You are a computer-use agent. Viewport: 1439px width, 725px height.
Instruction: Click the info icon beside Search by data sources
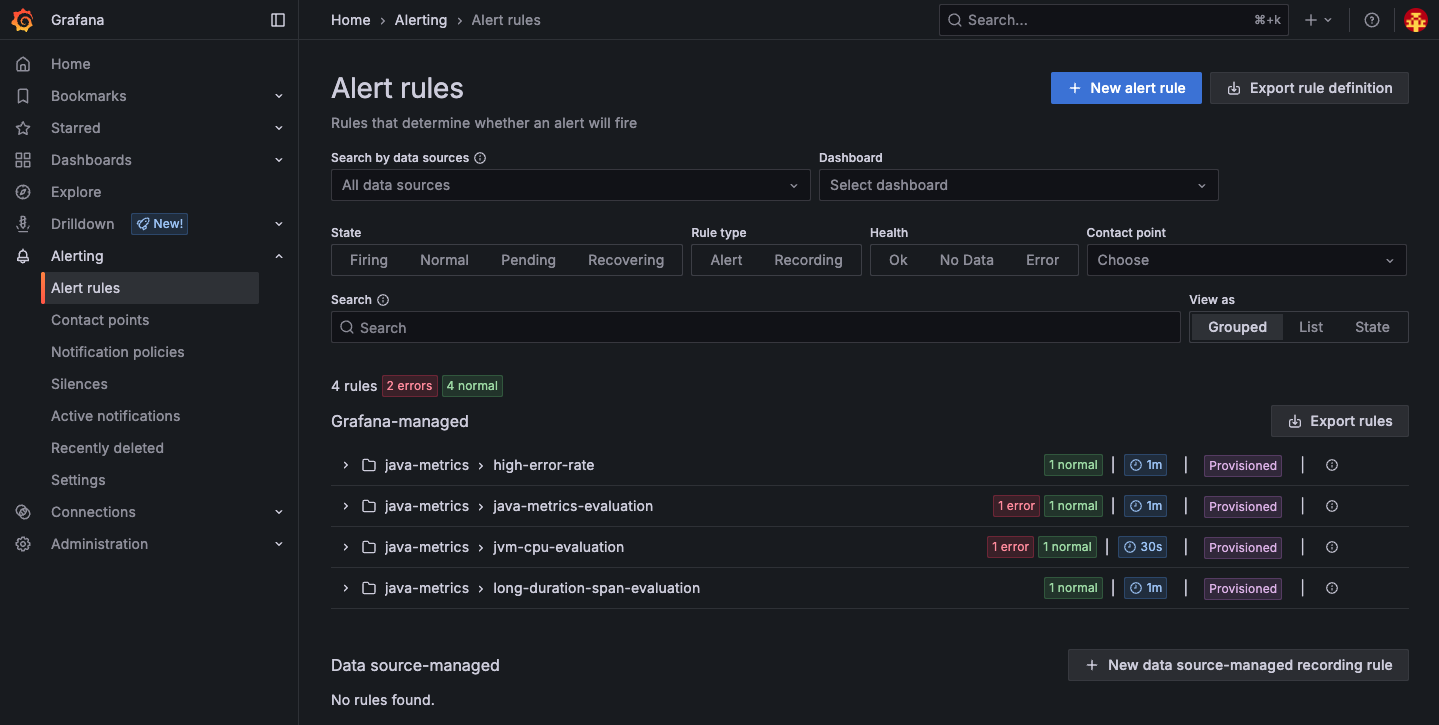click(480, 158)
